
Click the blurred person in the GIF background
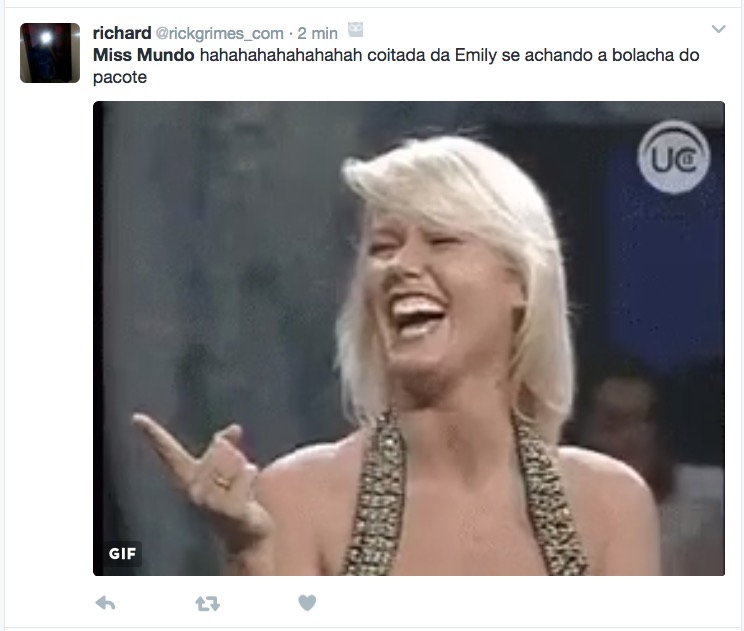click(x=627, y=427)
